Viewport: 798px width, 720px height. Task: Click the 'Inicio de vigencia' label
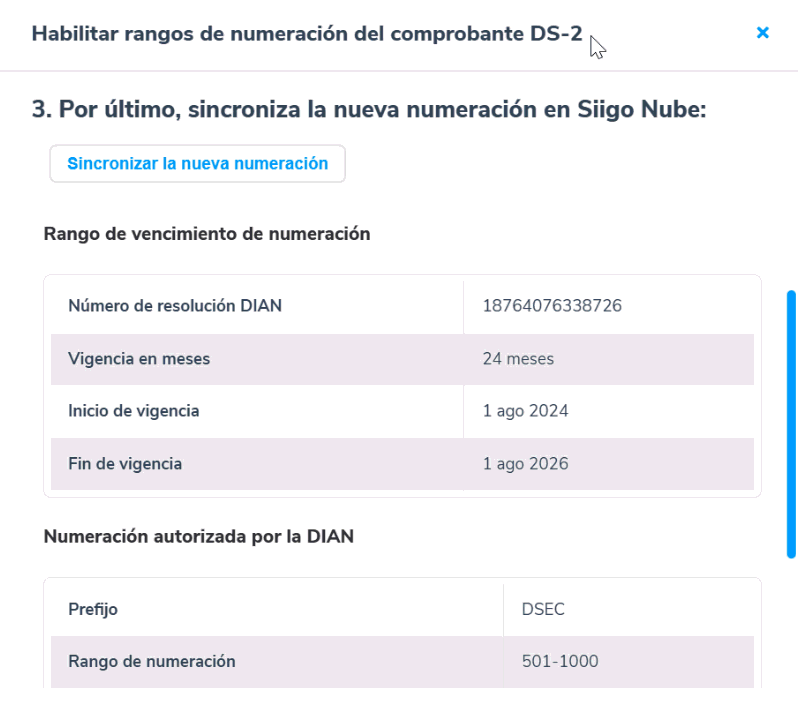pos(134,411)
